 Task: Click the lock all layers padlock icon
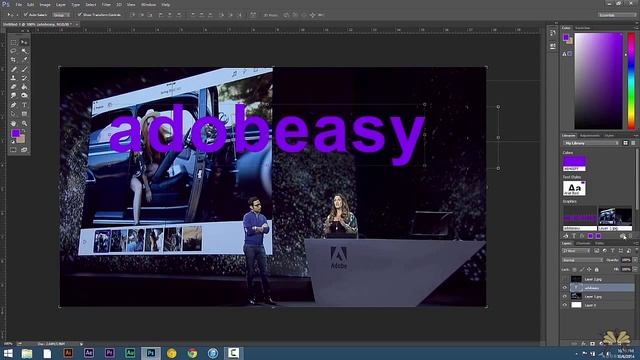coord(597,269)
